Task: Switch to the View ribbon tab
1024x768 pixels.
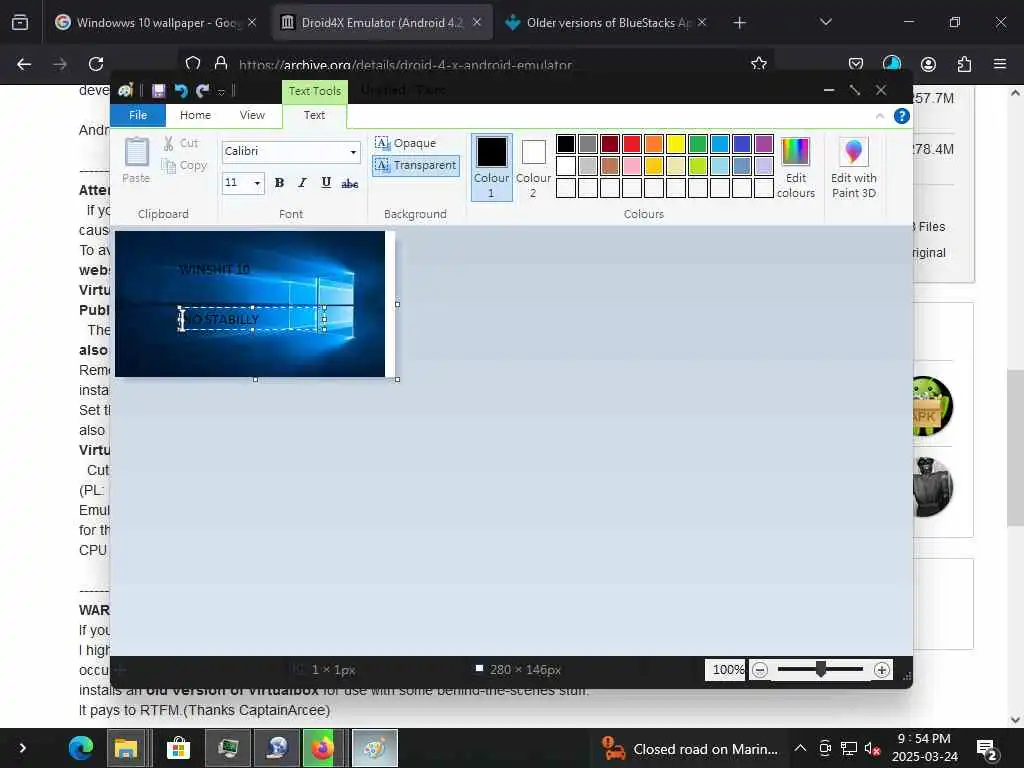Action: (252, 115)
